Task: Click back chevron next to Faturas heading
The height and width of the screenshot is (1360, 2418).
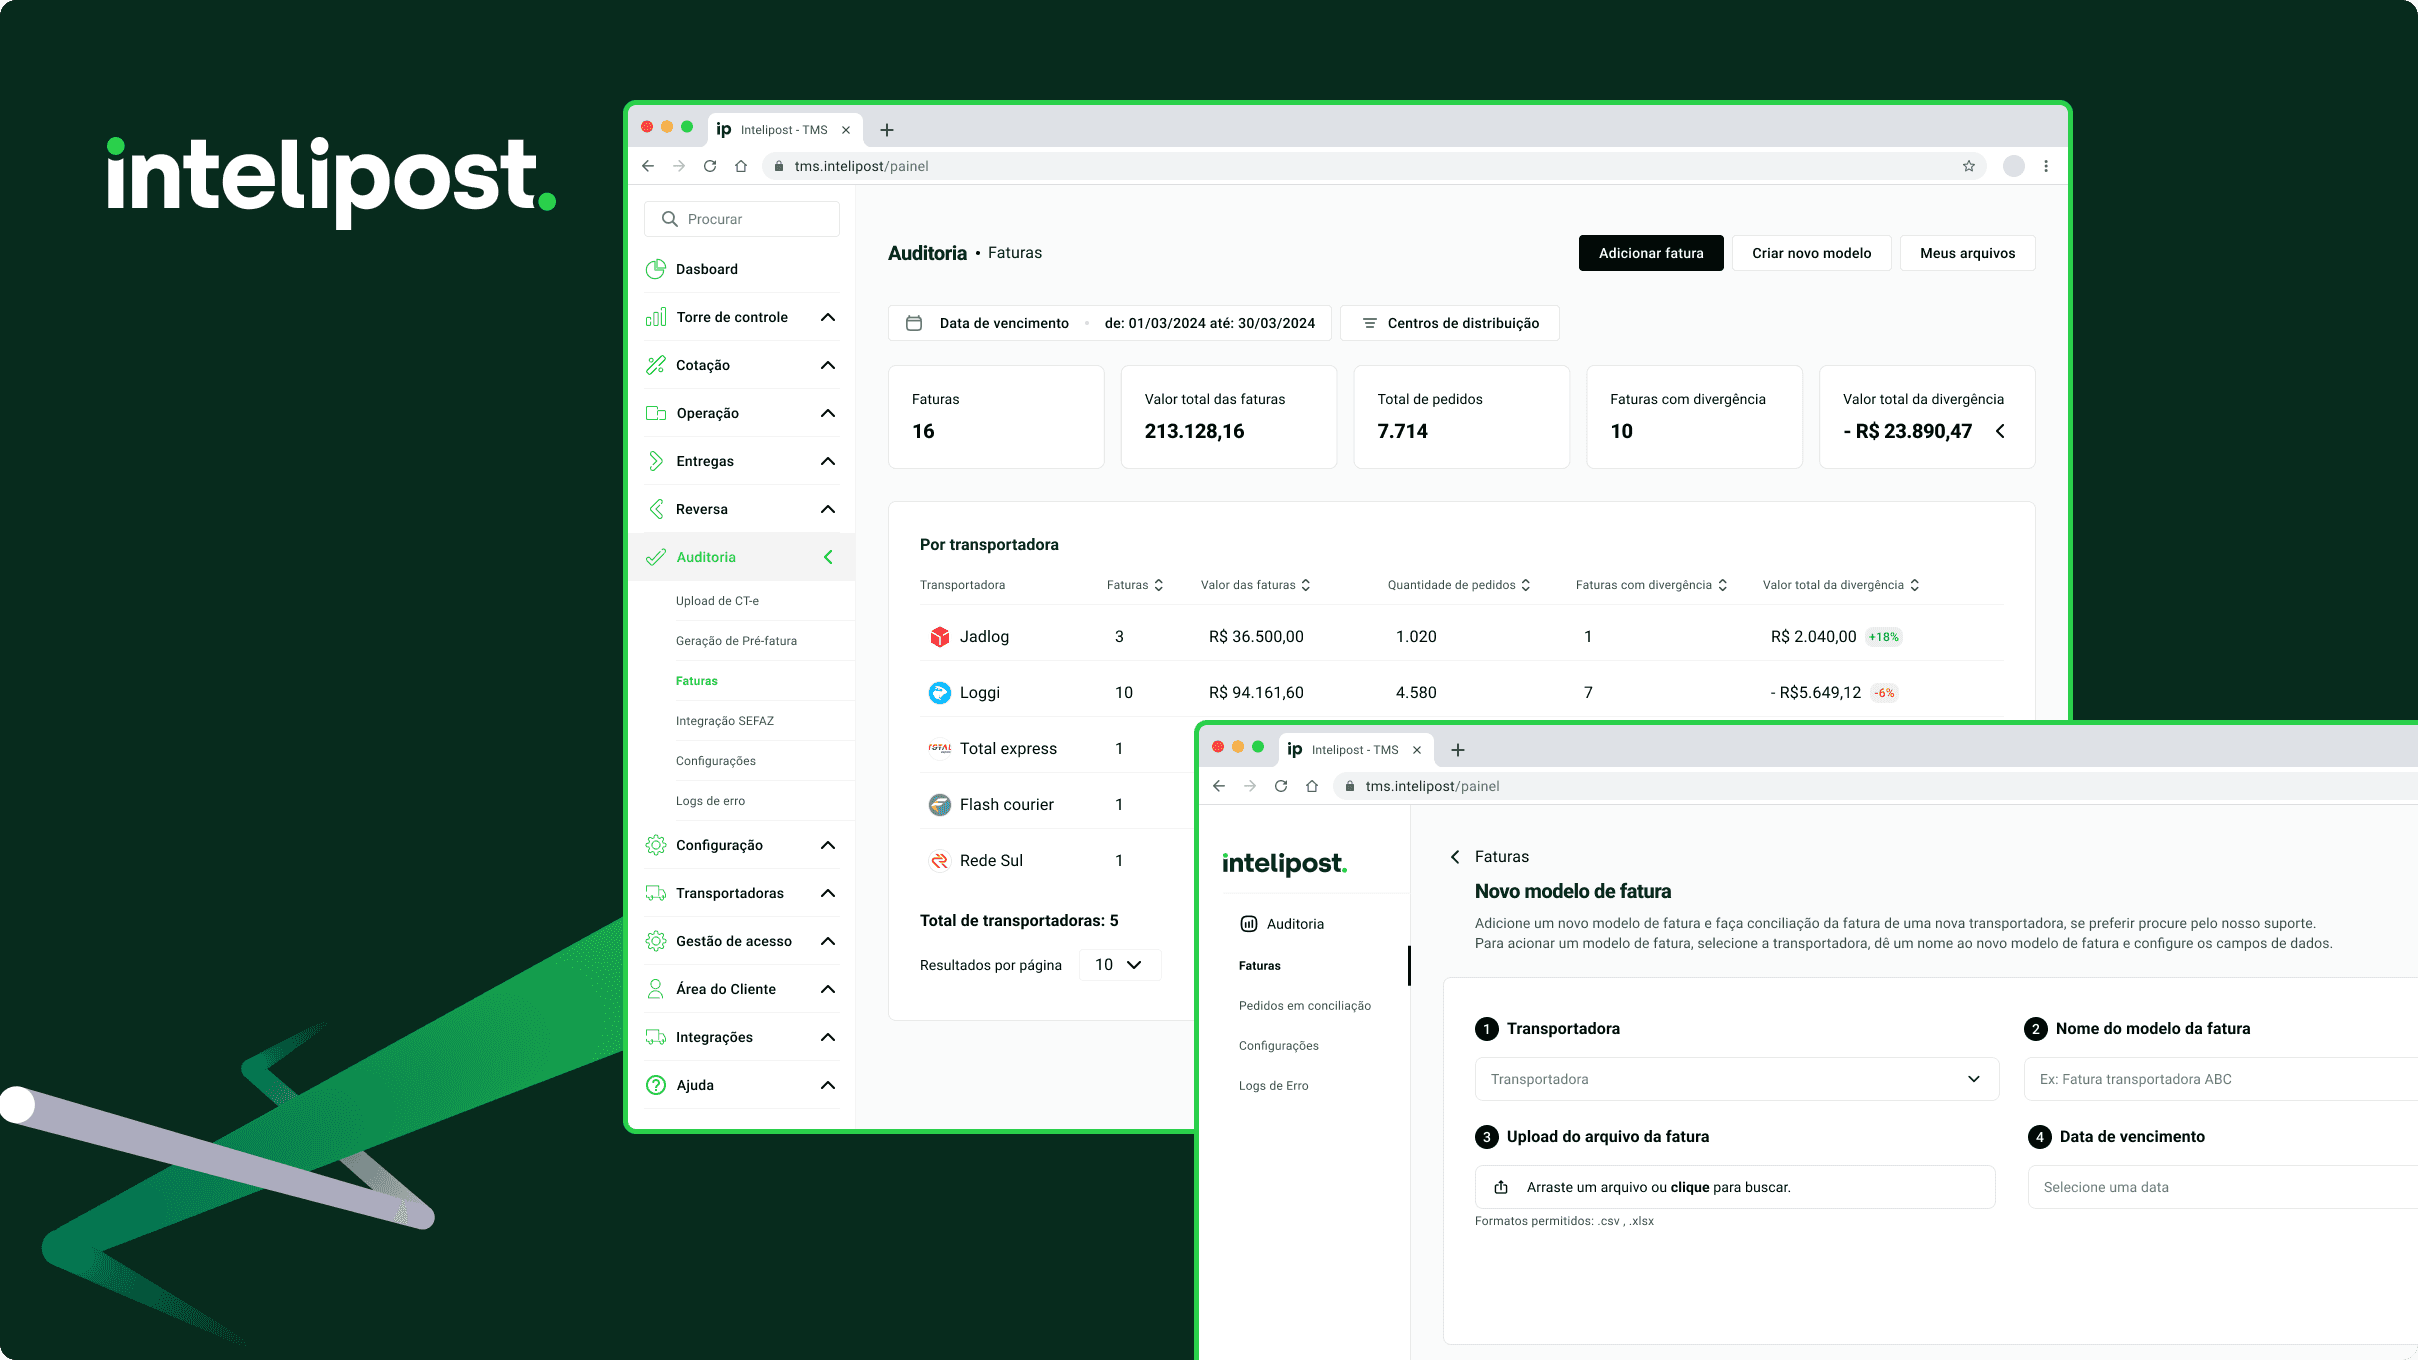Action: coord(1455,857)
